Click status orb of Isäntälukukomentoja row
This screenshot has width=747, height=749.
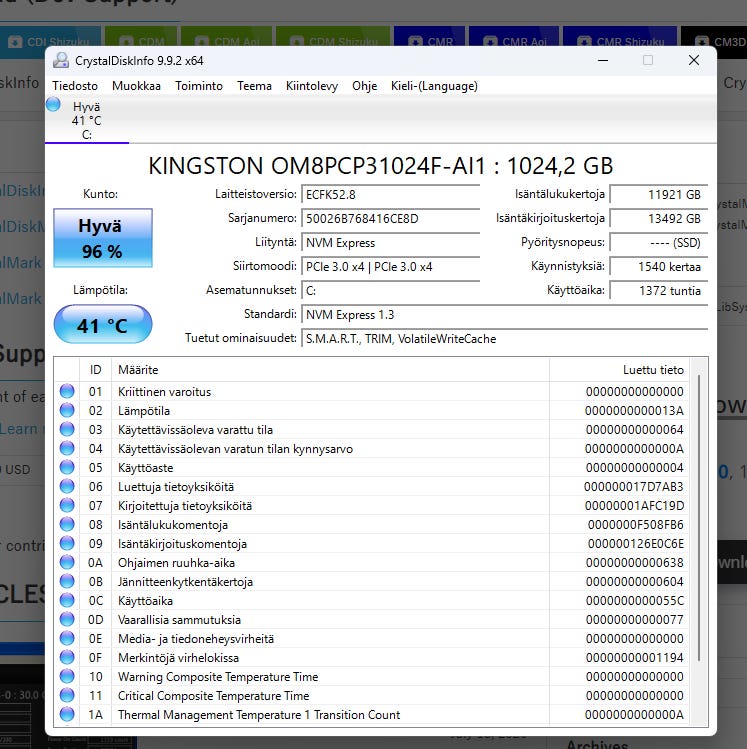tap(67, 524)
